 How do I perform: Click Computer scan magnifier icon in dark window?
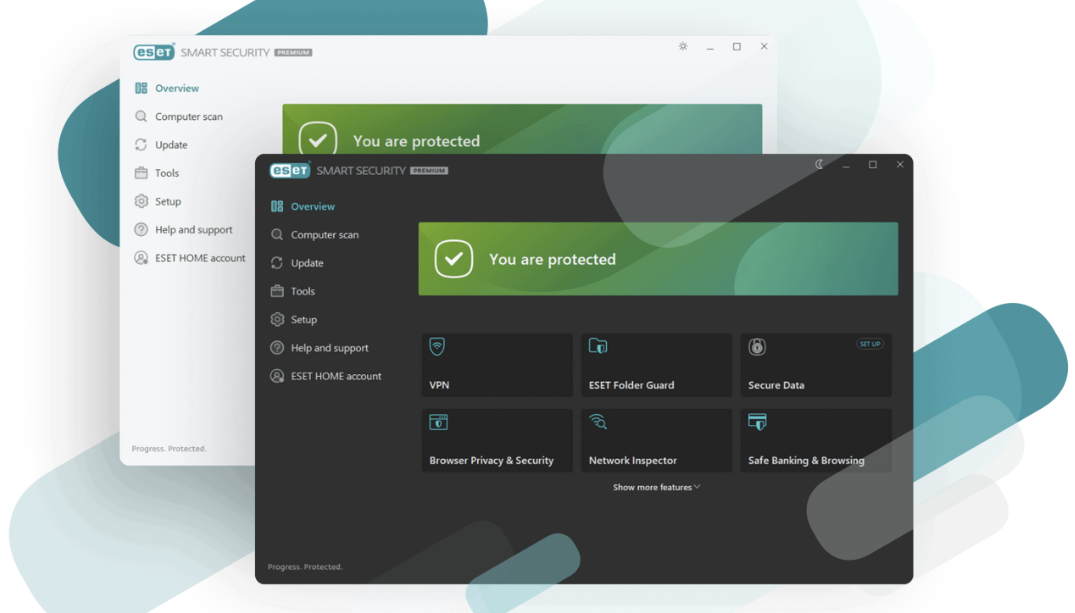[277, 235]
